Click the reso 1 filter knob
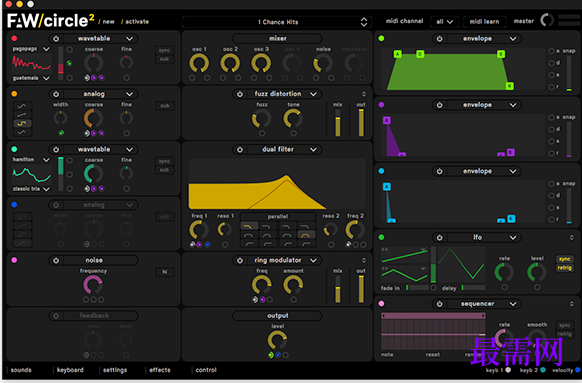Image resolution: width=582 pixels, height=383 pixels. (225, 229)
